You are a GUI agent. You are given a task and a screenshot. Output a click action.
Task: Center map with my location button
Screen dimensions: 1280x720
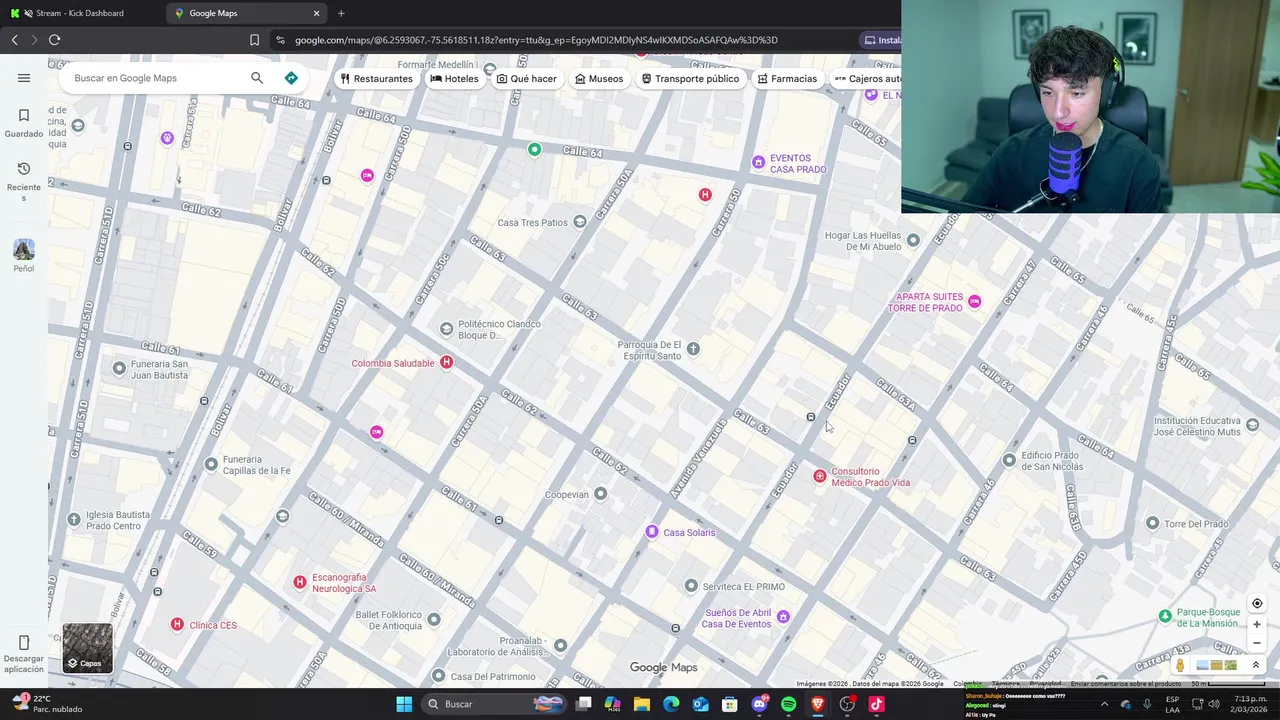point(1257,604)
